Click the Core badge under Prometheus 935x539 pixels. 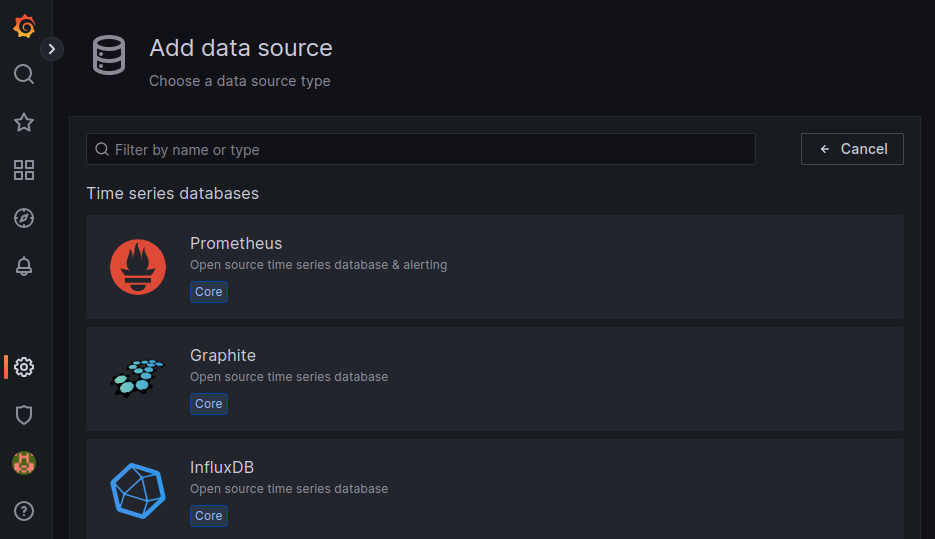click(x=209, y=292)
